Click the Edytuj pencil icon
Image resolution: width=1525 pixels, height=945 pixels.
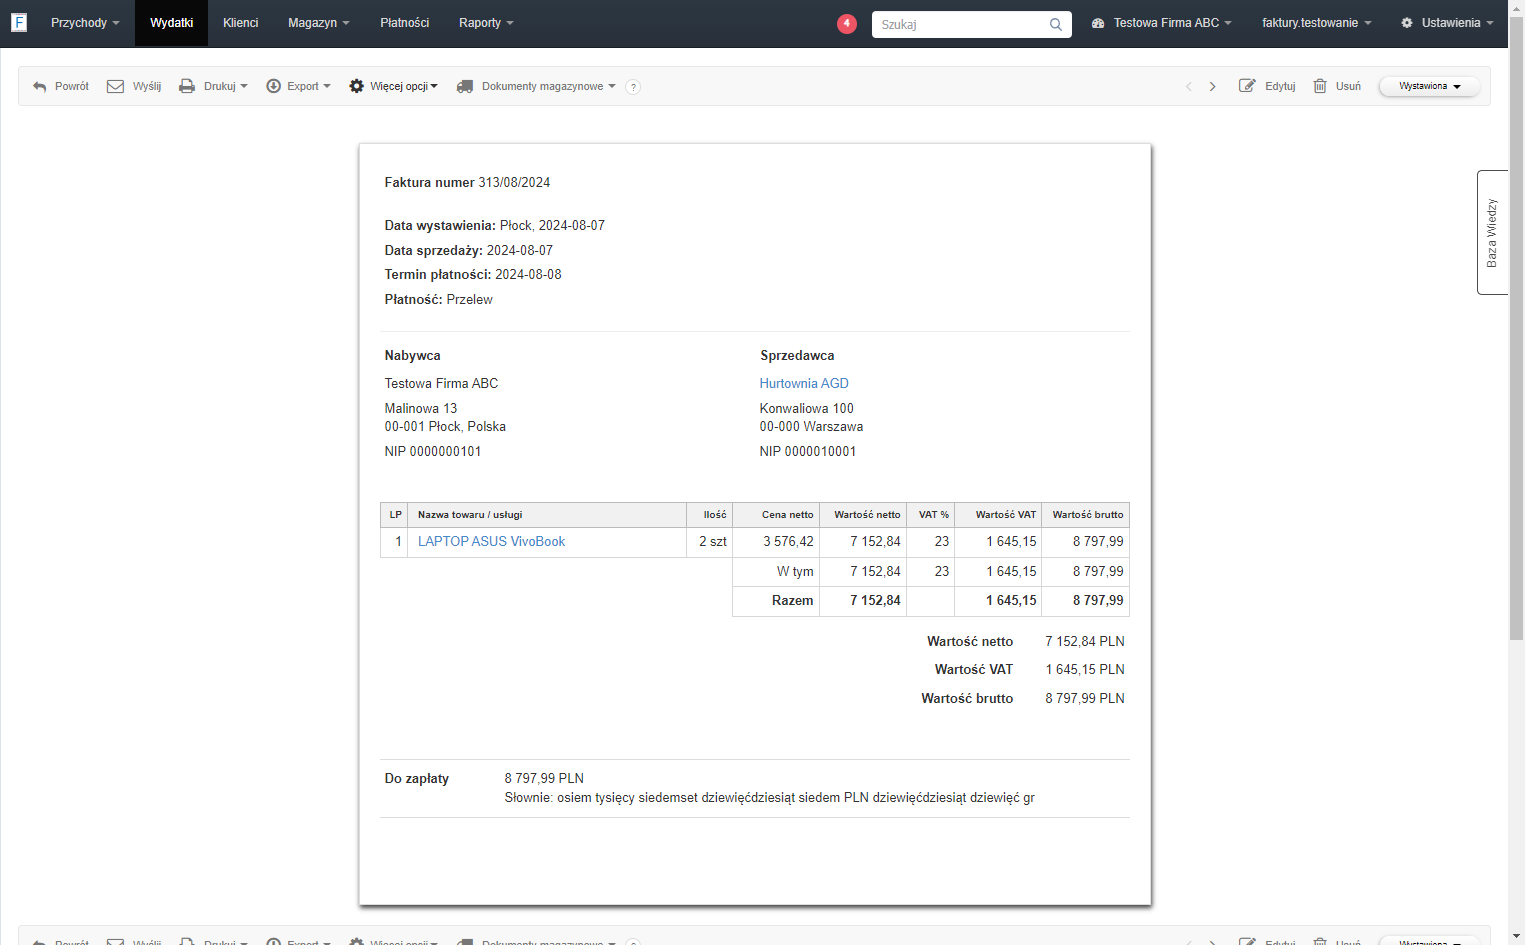point(1247,86)
